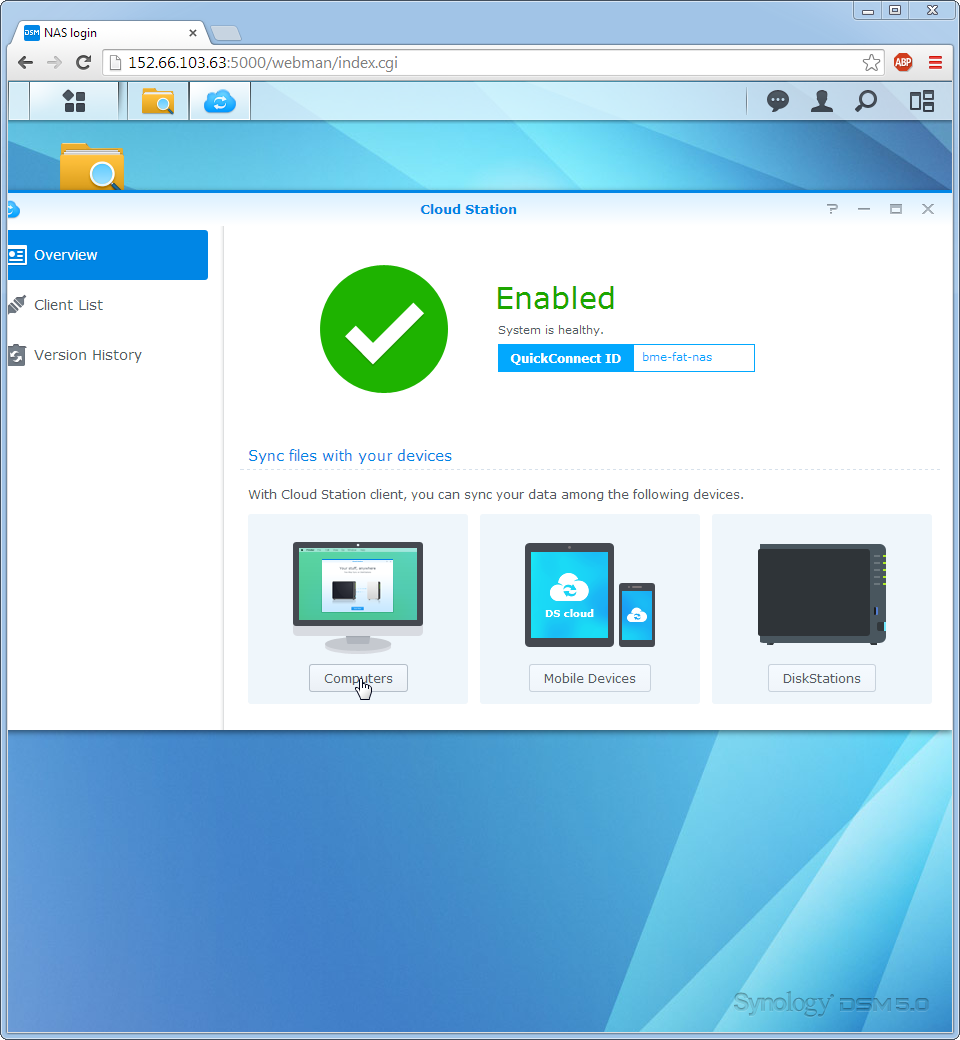Click the QuickConnect ID field
960x1040 pixels.
point(693,358)
